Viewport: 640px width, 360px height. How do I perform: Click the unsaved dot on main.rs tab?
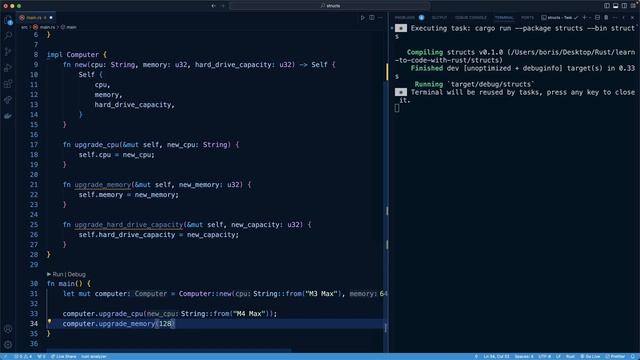(x=51, y=18)
